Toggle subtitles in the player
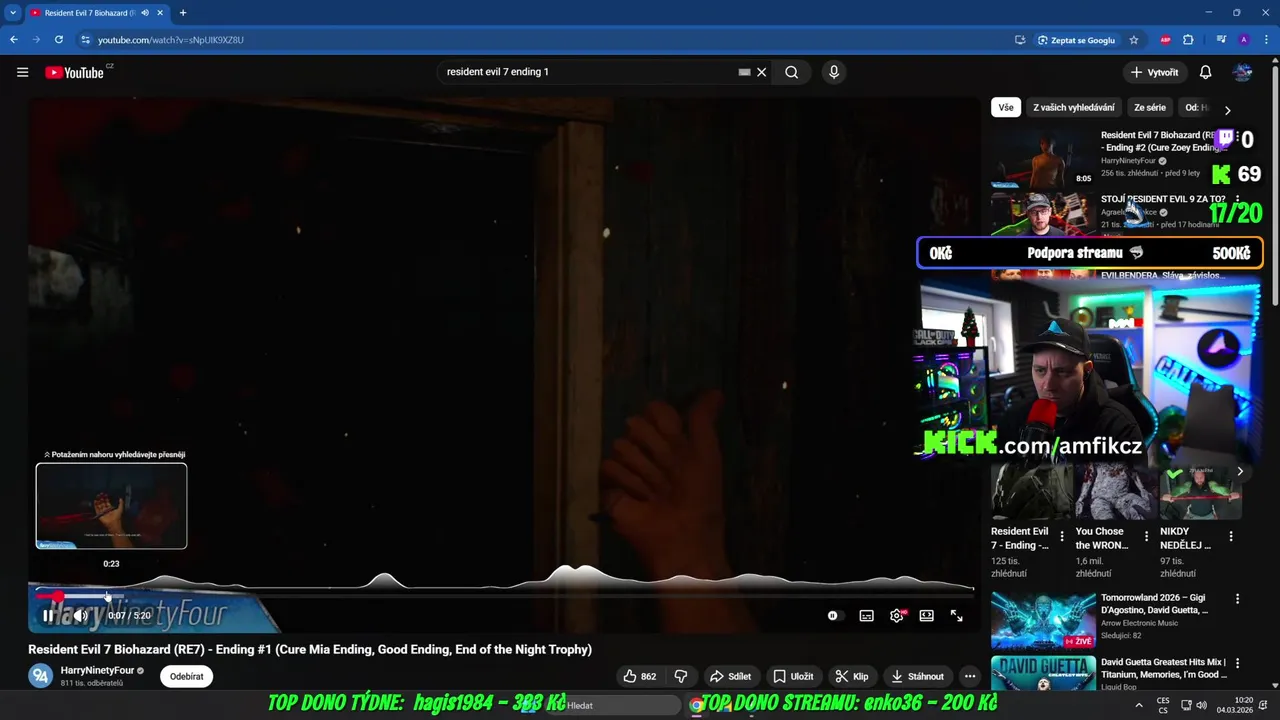Viewport: 1280px width, 720px height. point(867,616)
